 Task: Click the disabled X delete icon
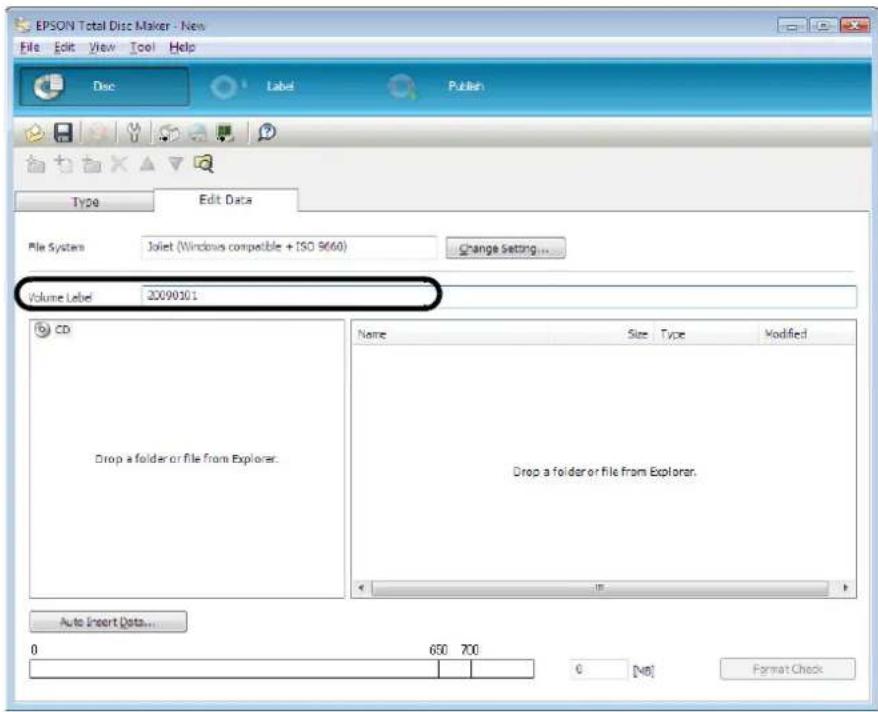pos(119,164)
